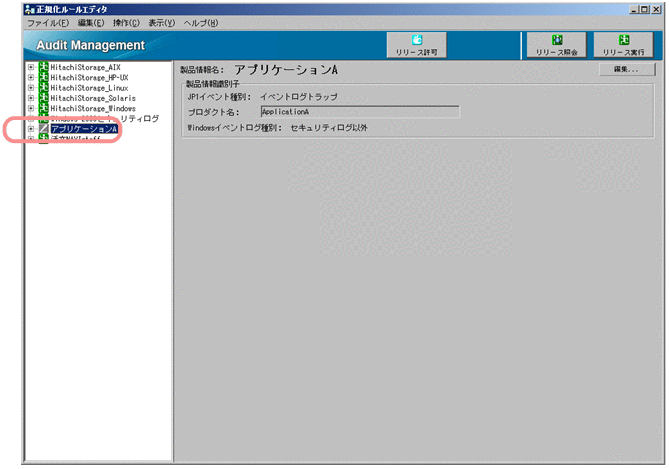Image resolution: width=669 pixels, height=469 pixels.
Task: Click the HitachiStorage_AIX tree icon
Action: point(44,67)
